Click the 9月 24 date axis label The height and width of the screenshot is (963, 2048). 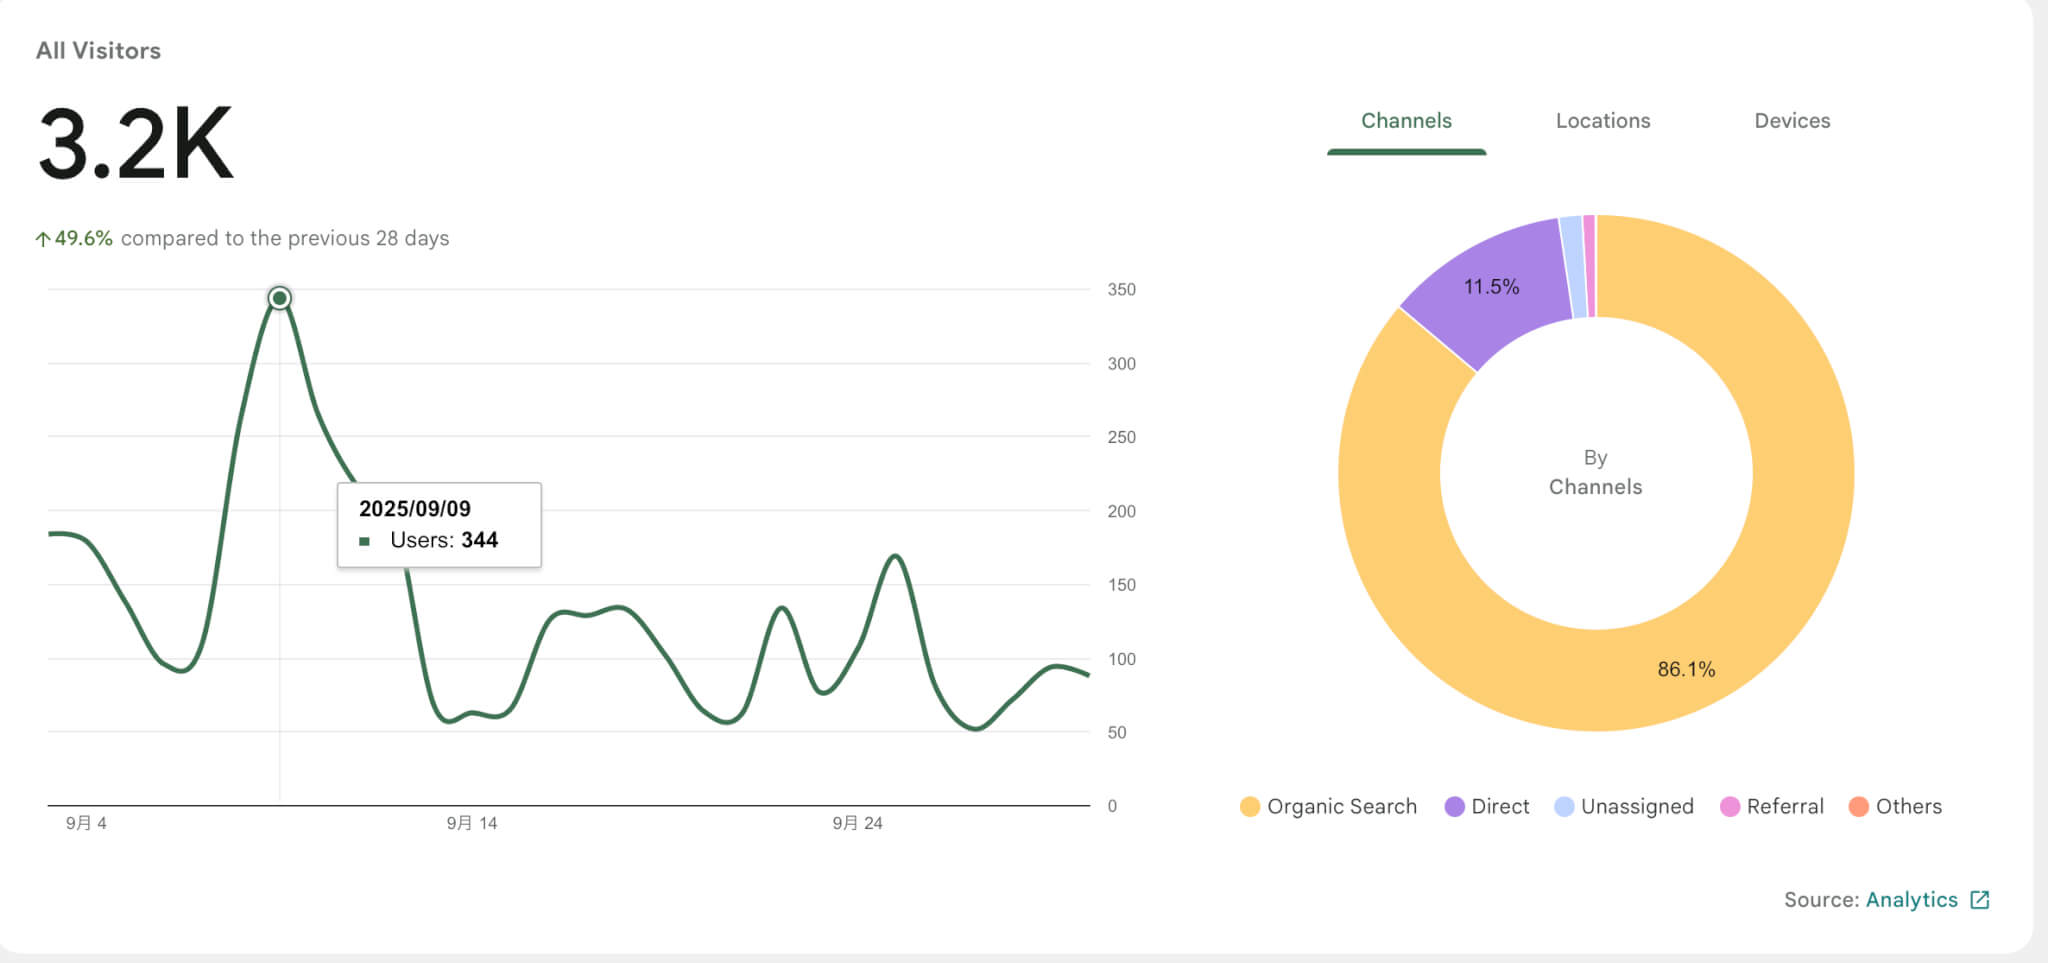tap(857, 823)
